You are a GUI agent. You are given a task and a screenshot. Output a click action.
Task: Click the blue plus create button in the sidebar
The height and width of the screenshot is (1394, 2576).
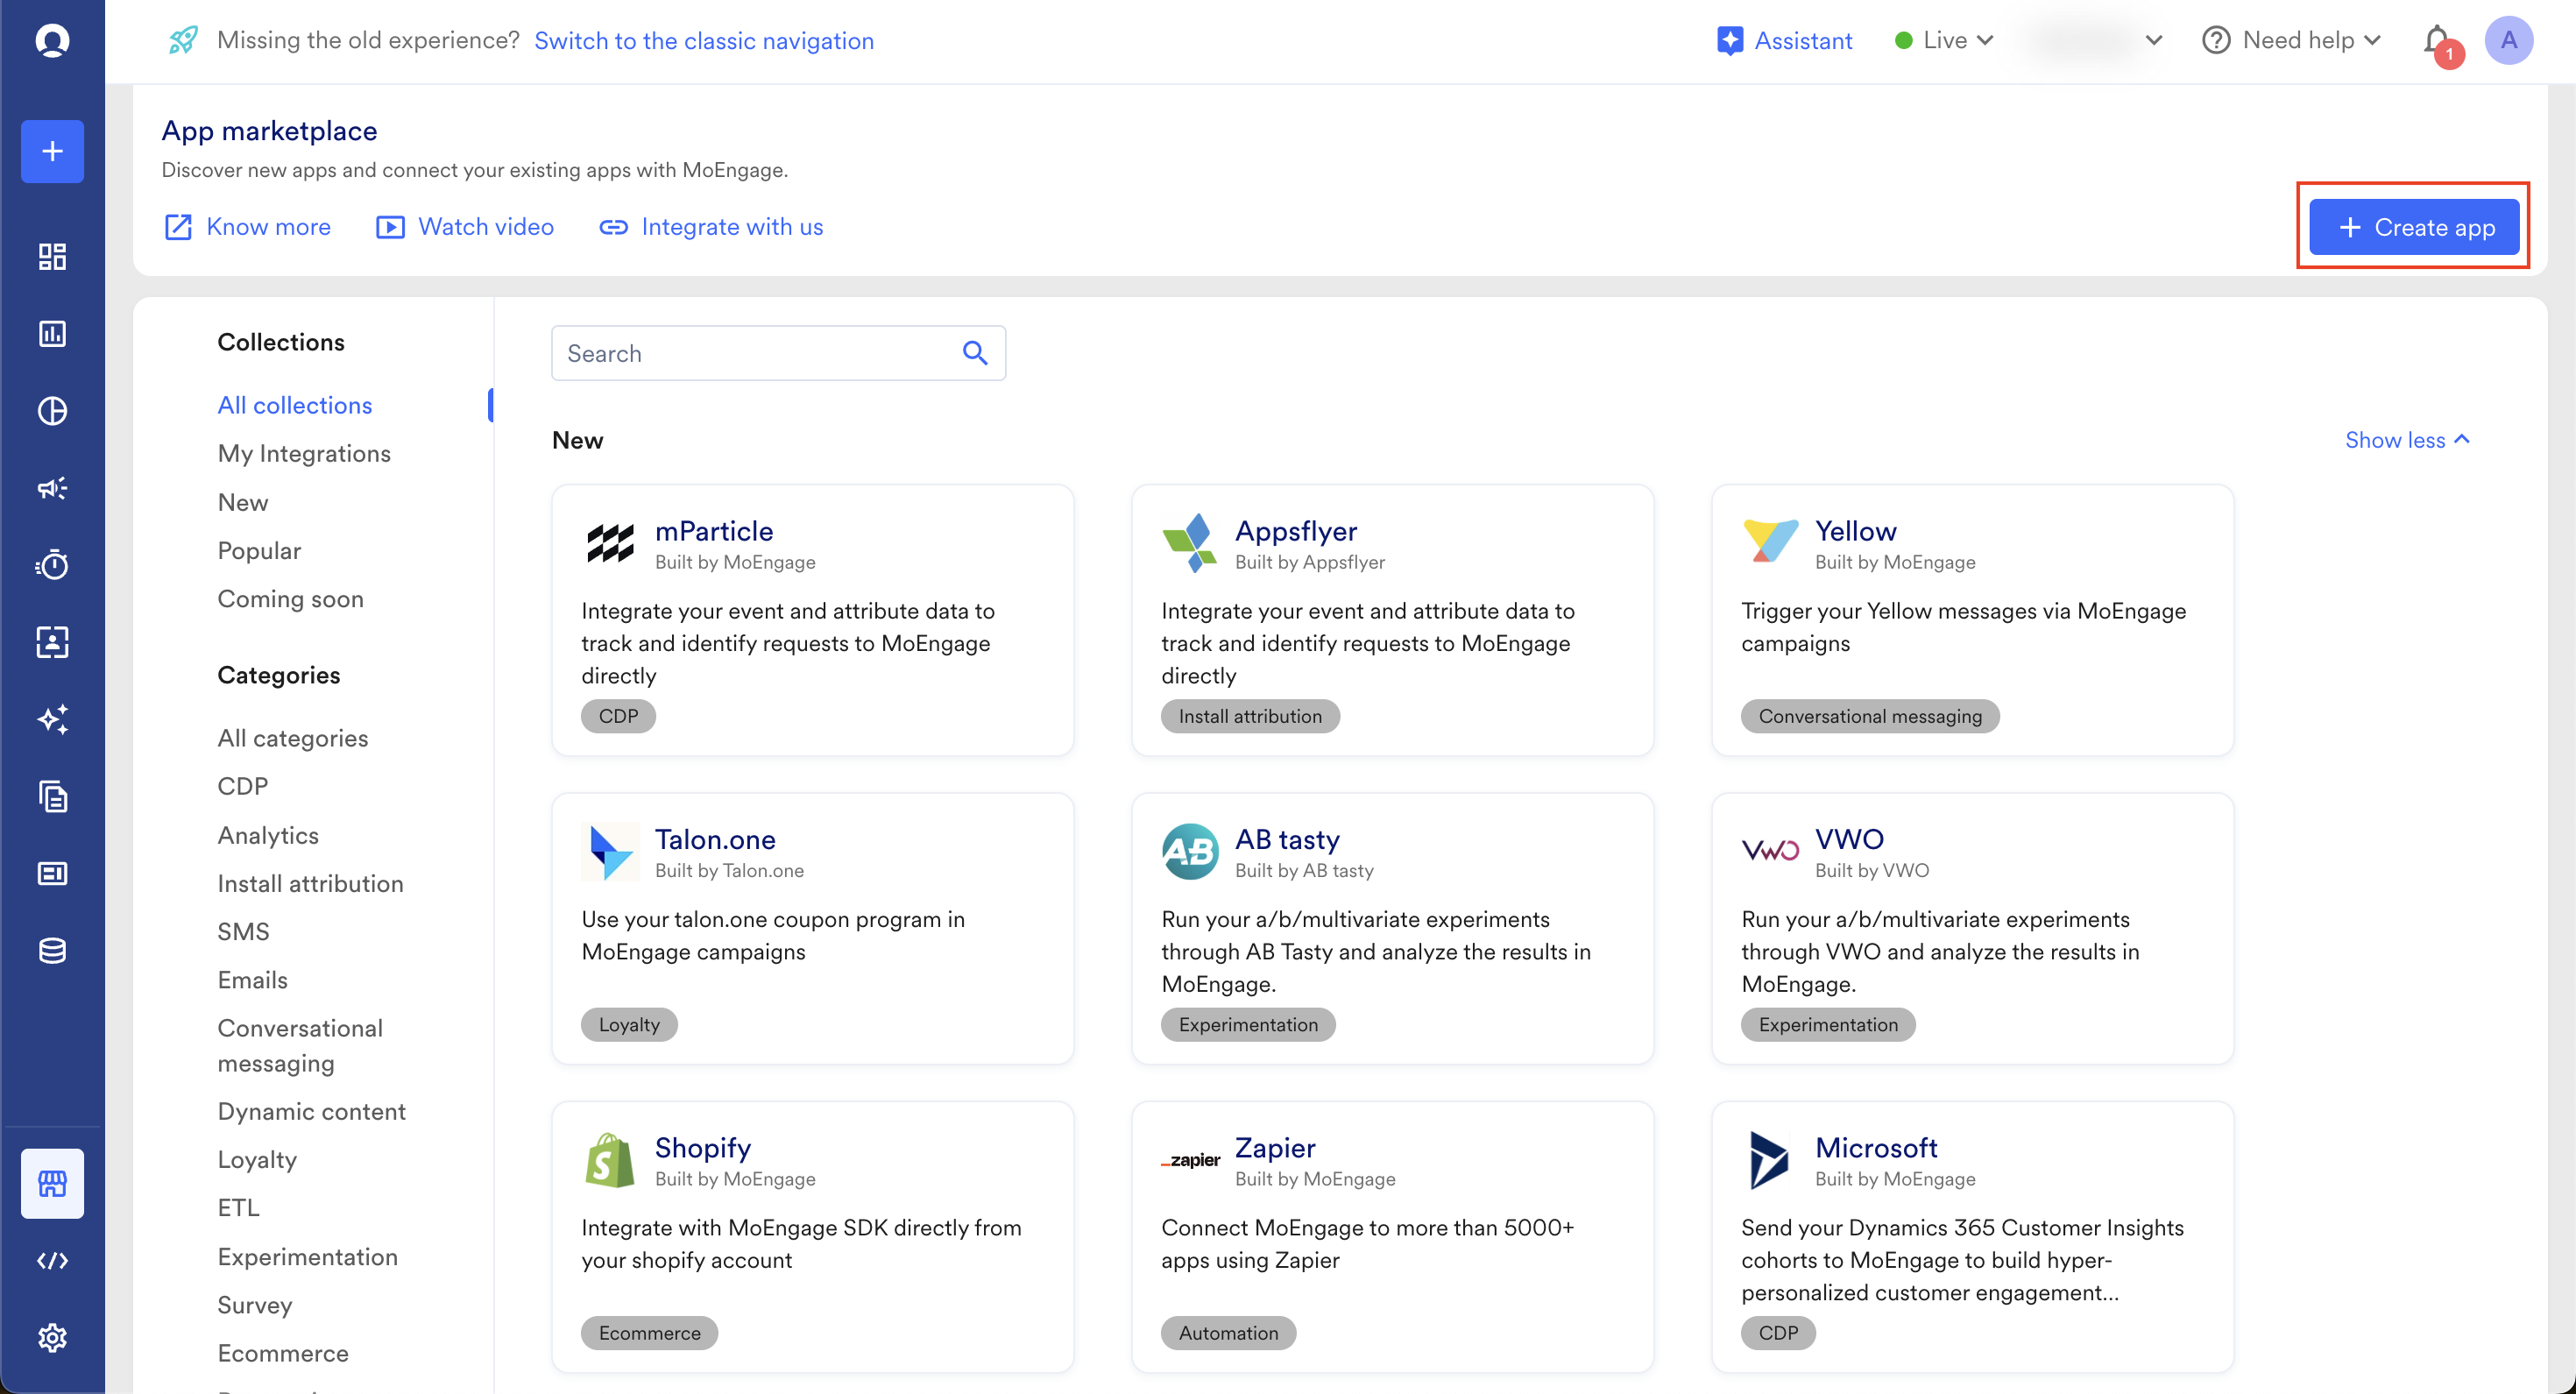(x=52, y=151)
